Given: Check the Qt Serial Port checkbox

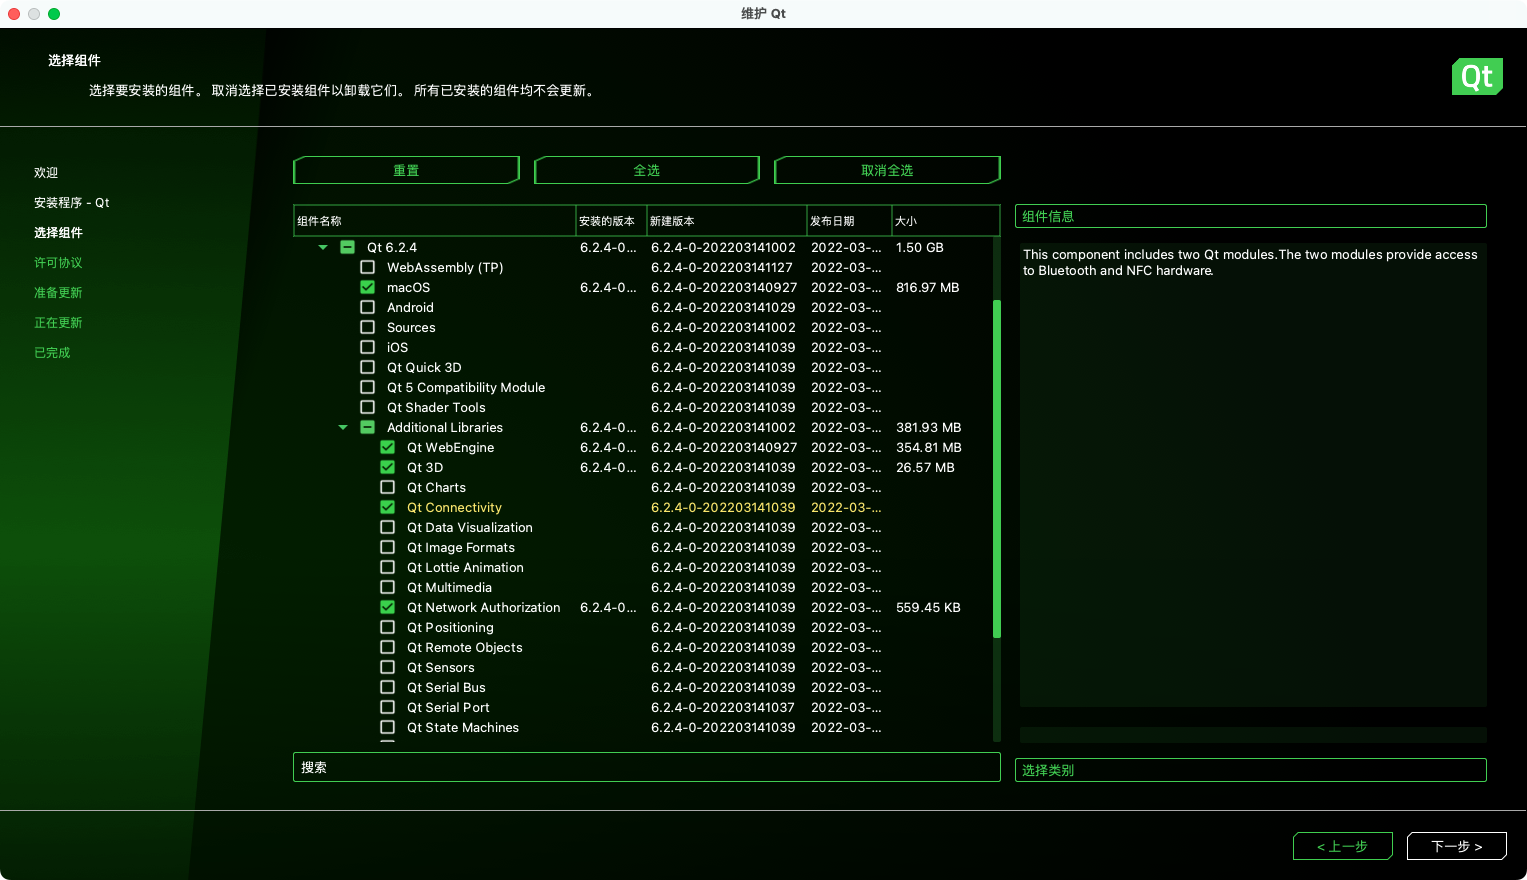Looking at the screenshot, I should pyautogui.click(x=387, y=707).
